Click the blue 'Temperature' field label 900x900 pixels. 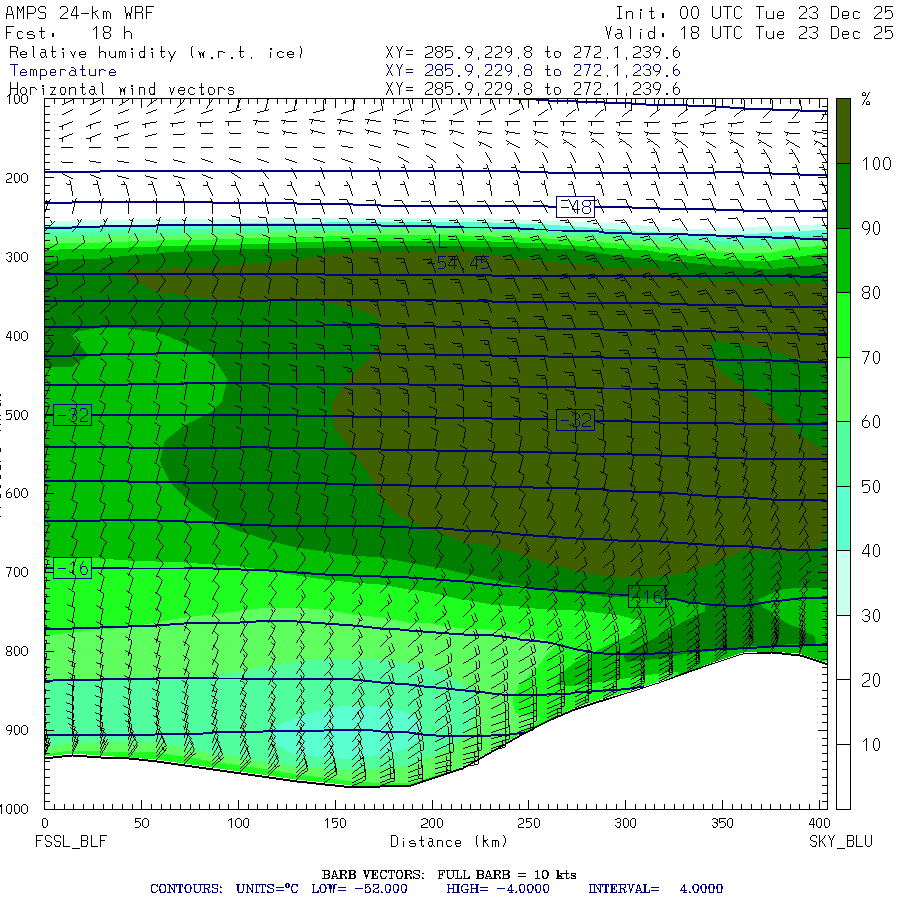[x=63, y=71]
